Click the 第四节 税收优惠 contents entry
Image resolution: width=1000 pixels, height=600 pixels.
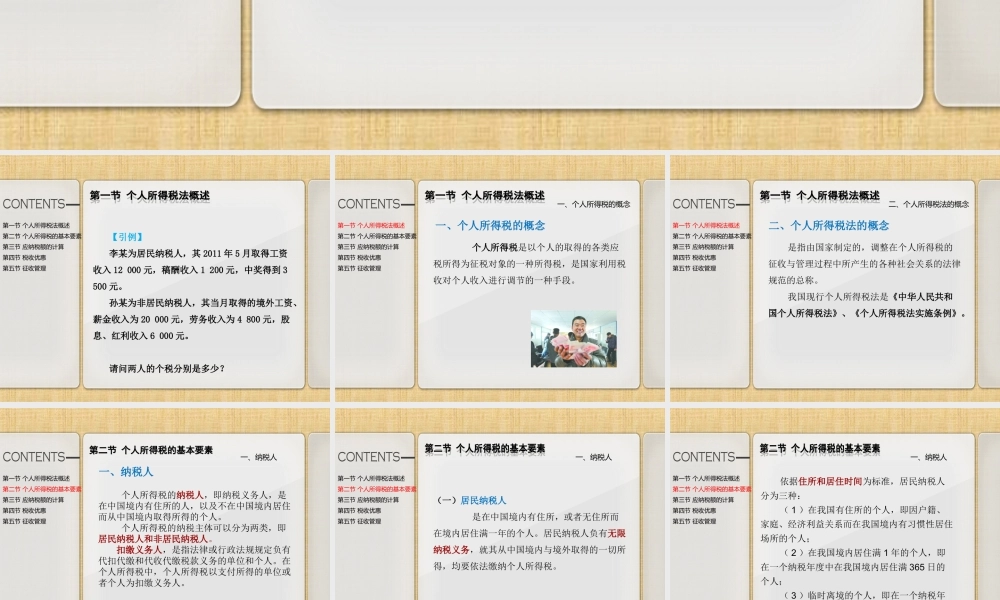coord(28,259)
